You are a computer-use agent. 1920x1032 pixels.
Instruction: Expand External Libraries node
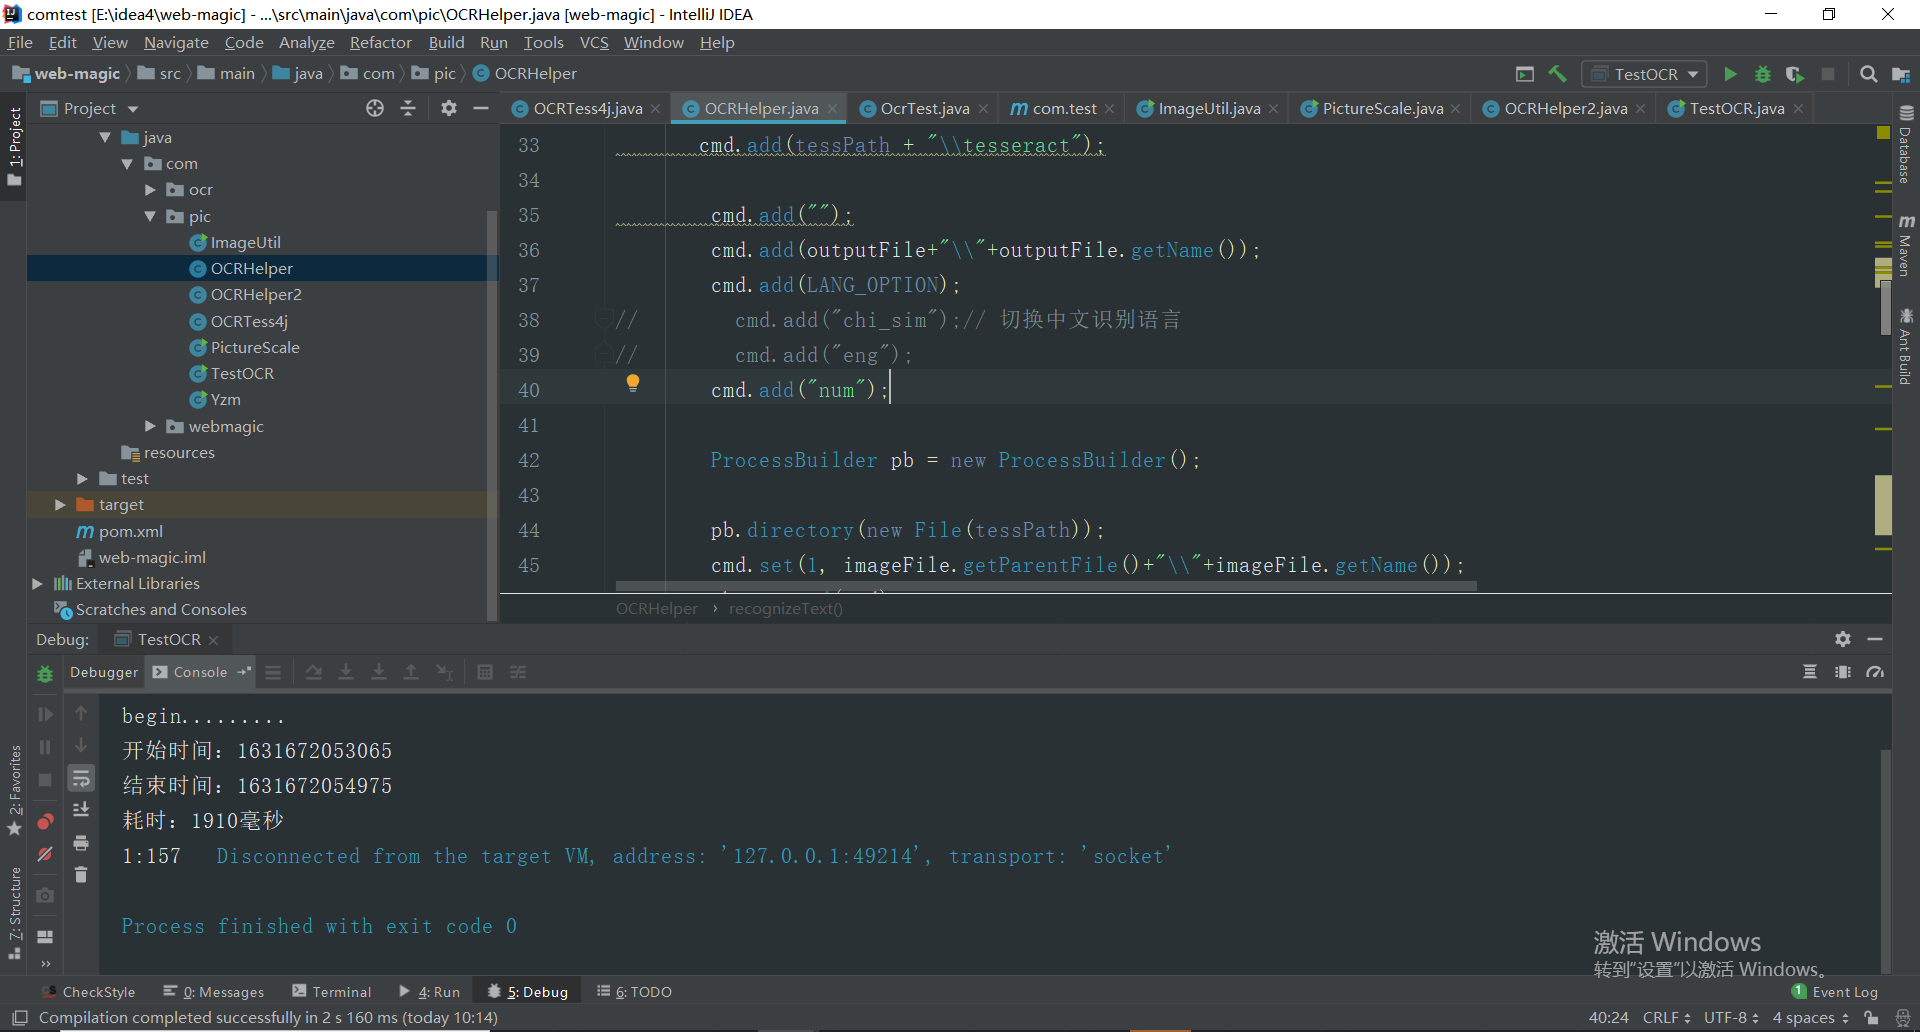[37, 584]
